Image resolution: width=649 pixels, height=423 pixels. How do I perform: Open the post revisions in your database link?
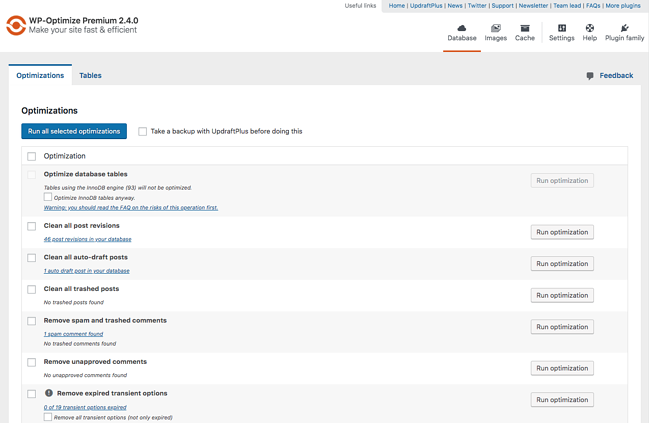point(87,239)
